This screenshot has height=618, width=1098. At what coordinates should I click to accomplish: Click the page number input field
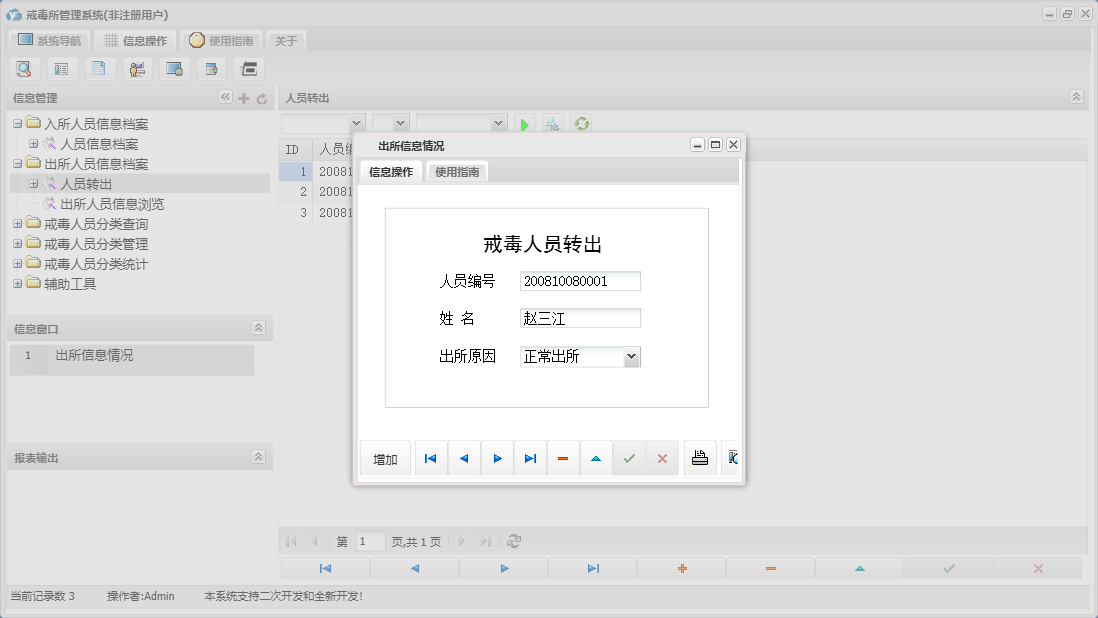tap(369, 540)
